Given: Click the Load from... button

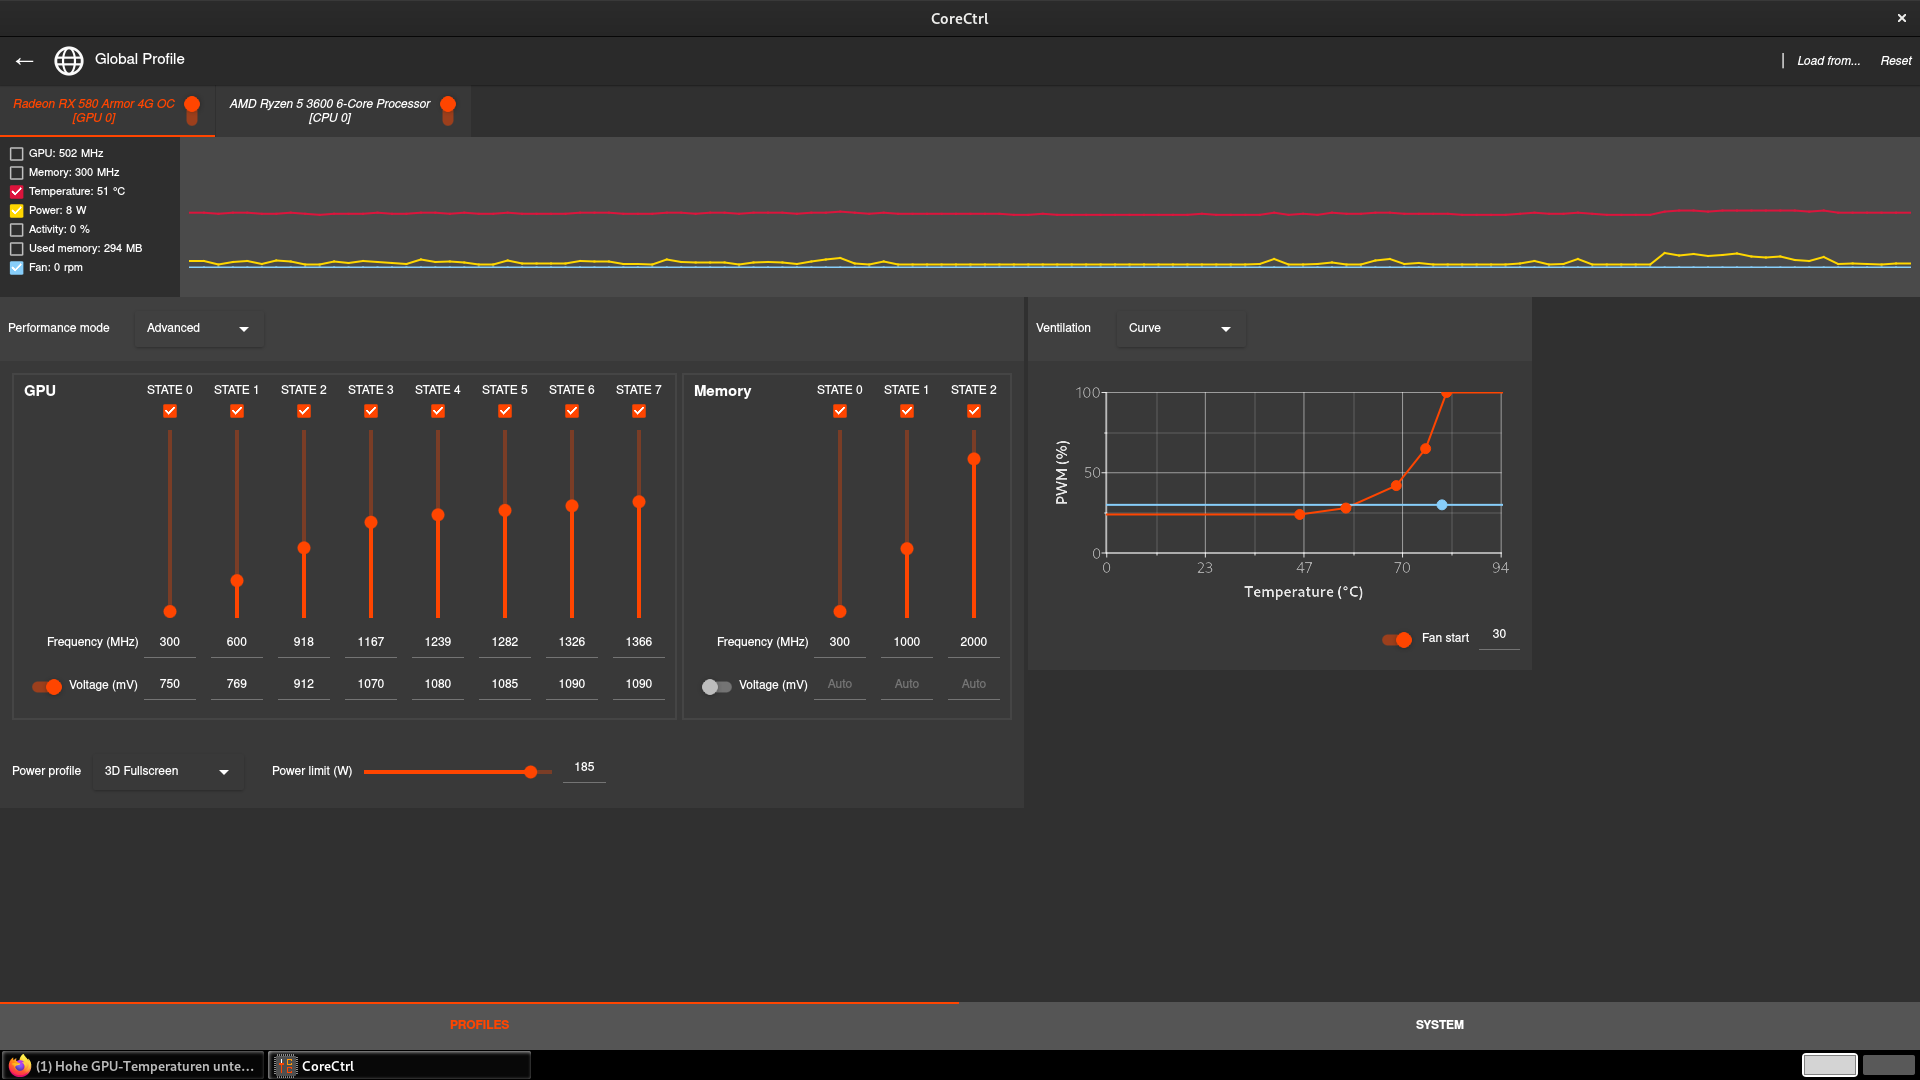Looking at the screenshot, I should click(x=1828, y=61).
